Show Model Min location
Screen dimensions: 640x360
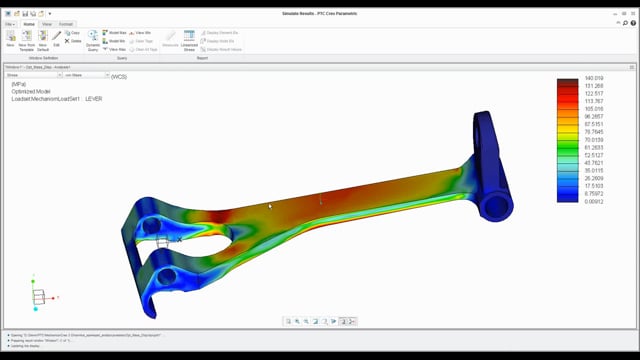pos(114,41)
